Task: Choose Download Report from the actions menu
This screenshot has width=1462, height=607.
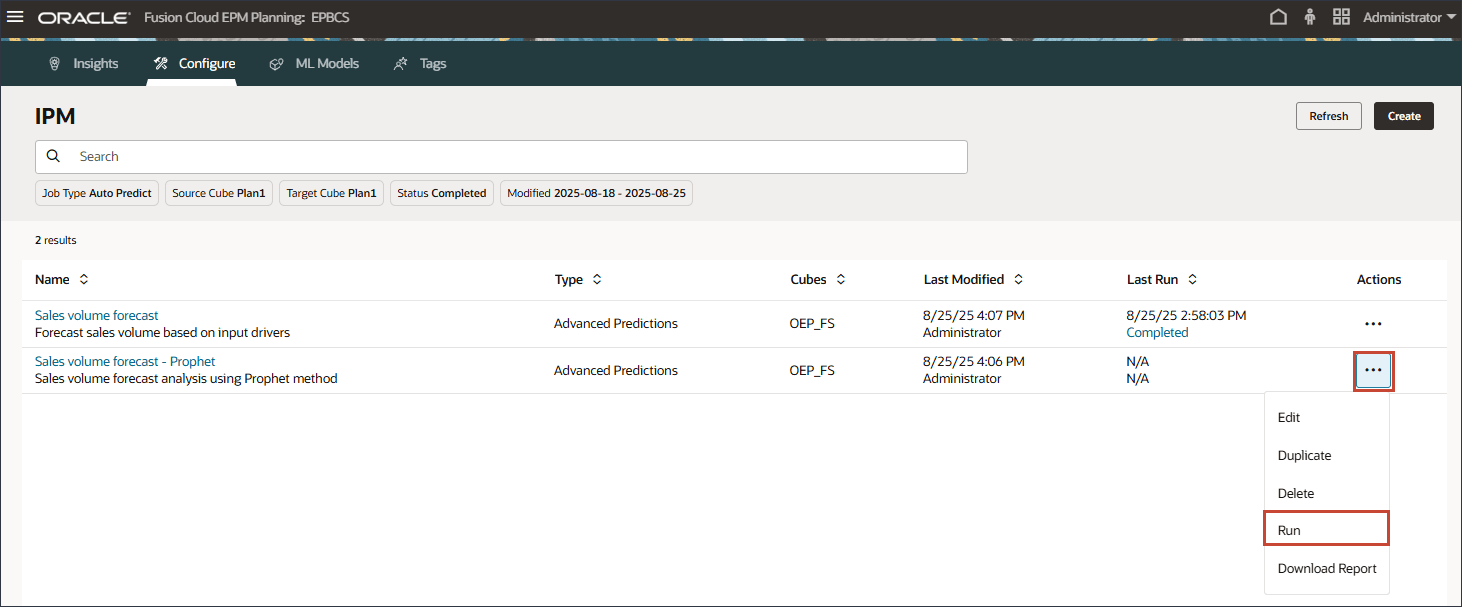Action: click(x=1327, y=569)
